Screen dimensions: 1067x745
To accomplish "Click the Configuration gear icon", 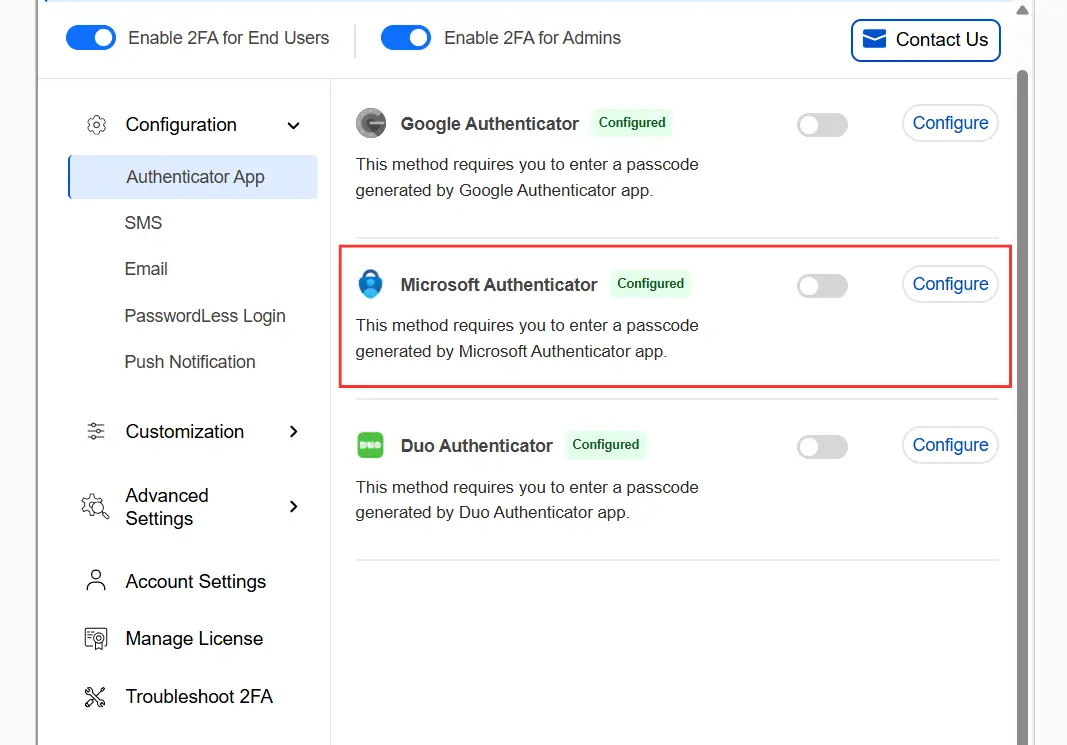I will pos(97,125).
